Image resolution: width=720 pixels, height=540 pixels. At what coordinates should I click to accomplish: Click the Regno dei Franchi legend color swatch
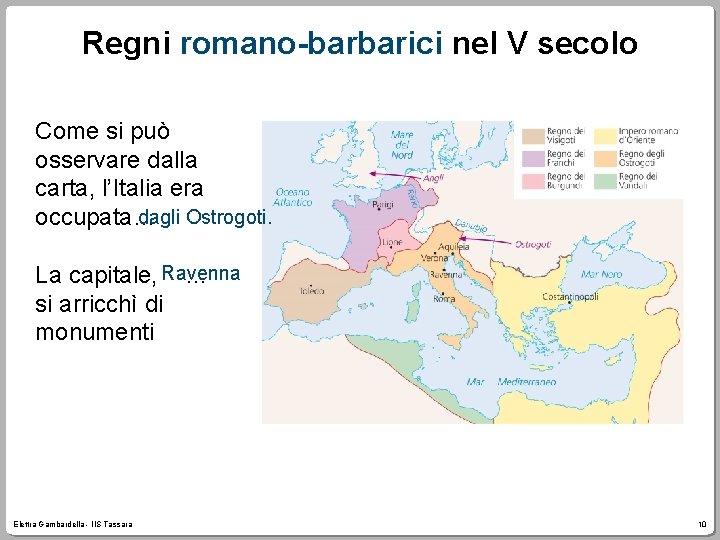tap(533, 159)
